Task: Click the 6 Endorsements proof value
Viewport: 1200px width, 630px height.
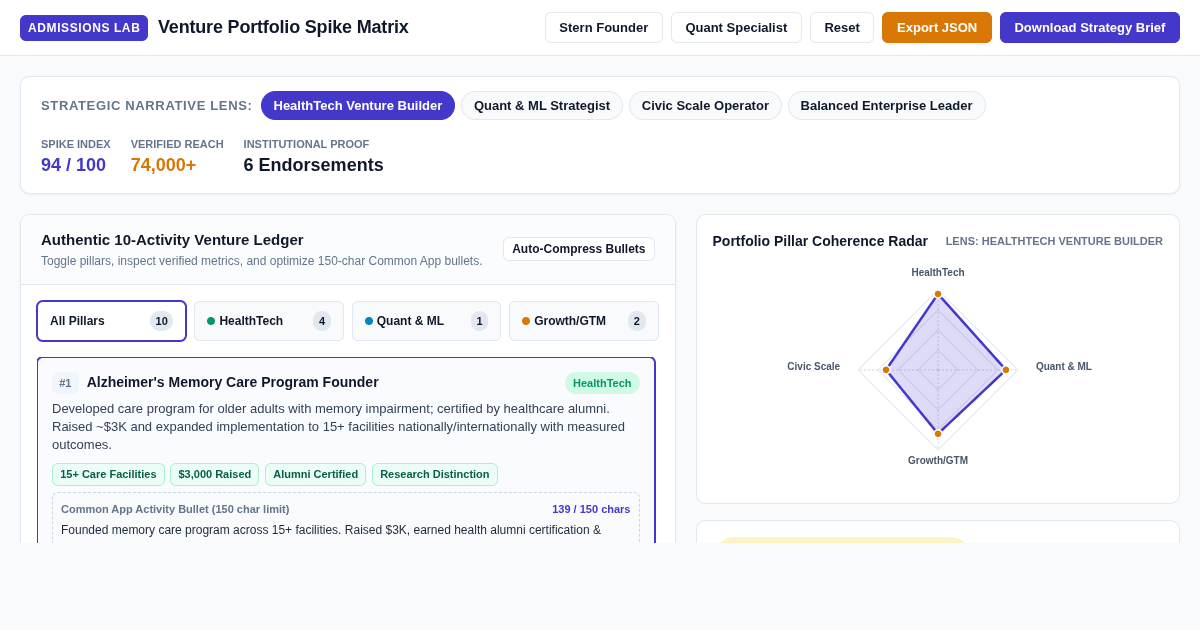Action: (x=314, y=165)
